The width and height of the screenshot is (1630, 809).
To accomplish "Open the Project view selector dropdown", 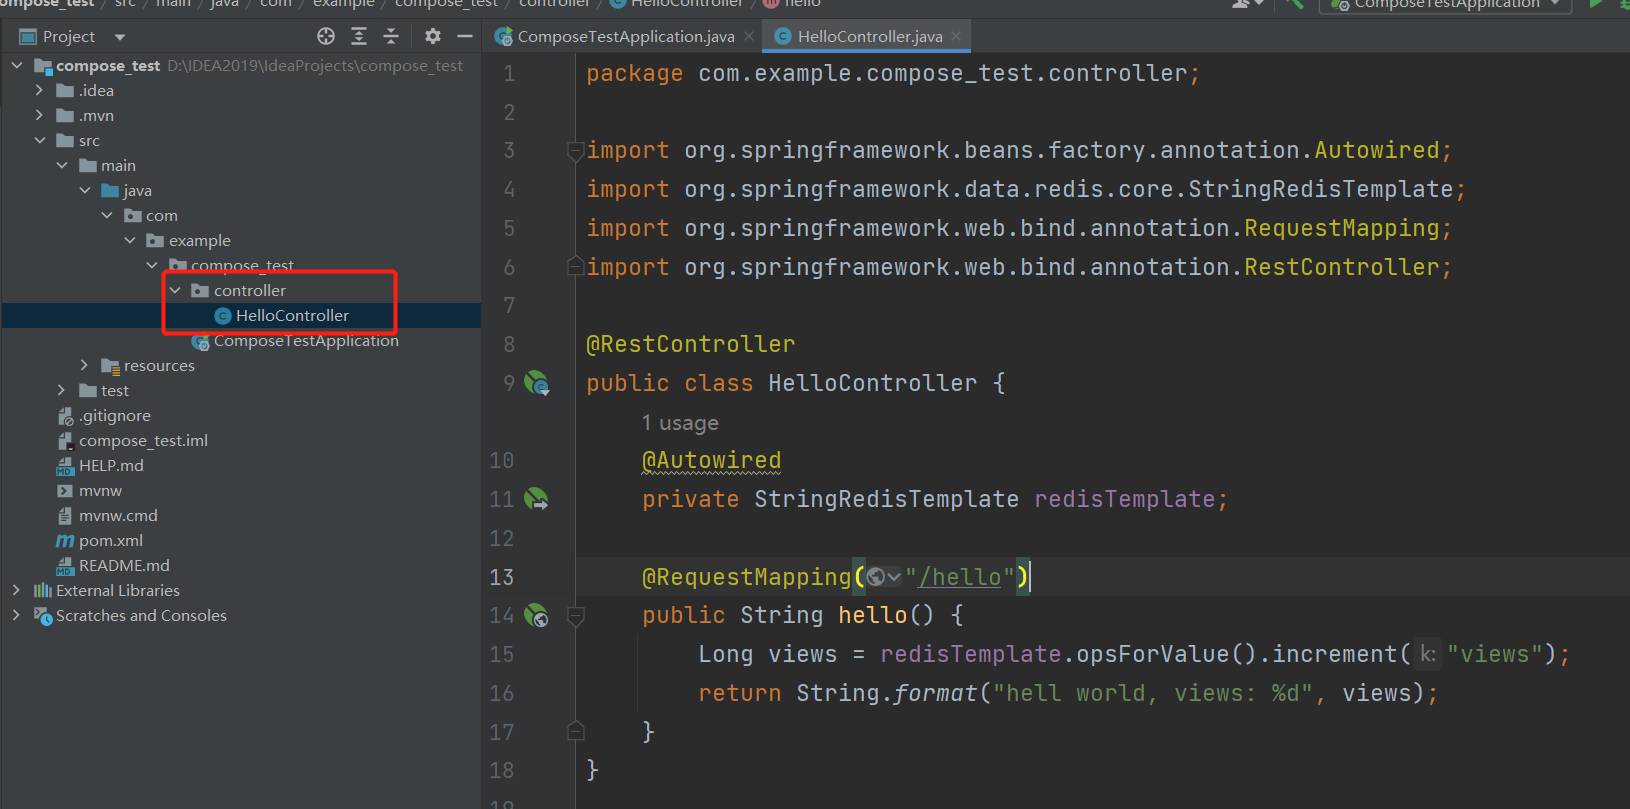I will coord(120,37).
